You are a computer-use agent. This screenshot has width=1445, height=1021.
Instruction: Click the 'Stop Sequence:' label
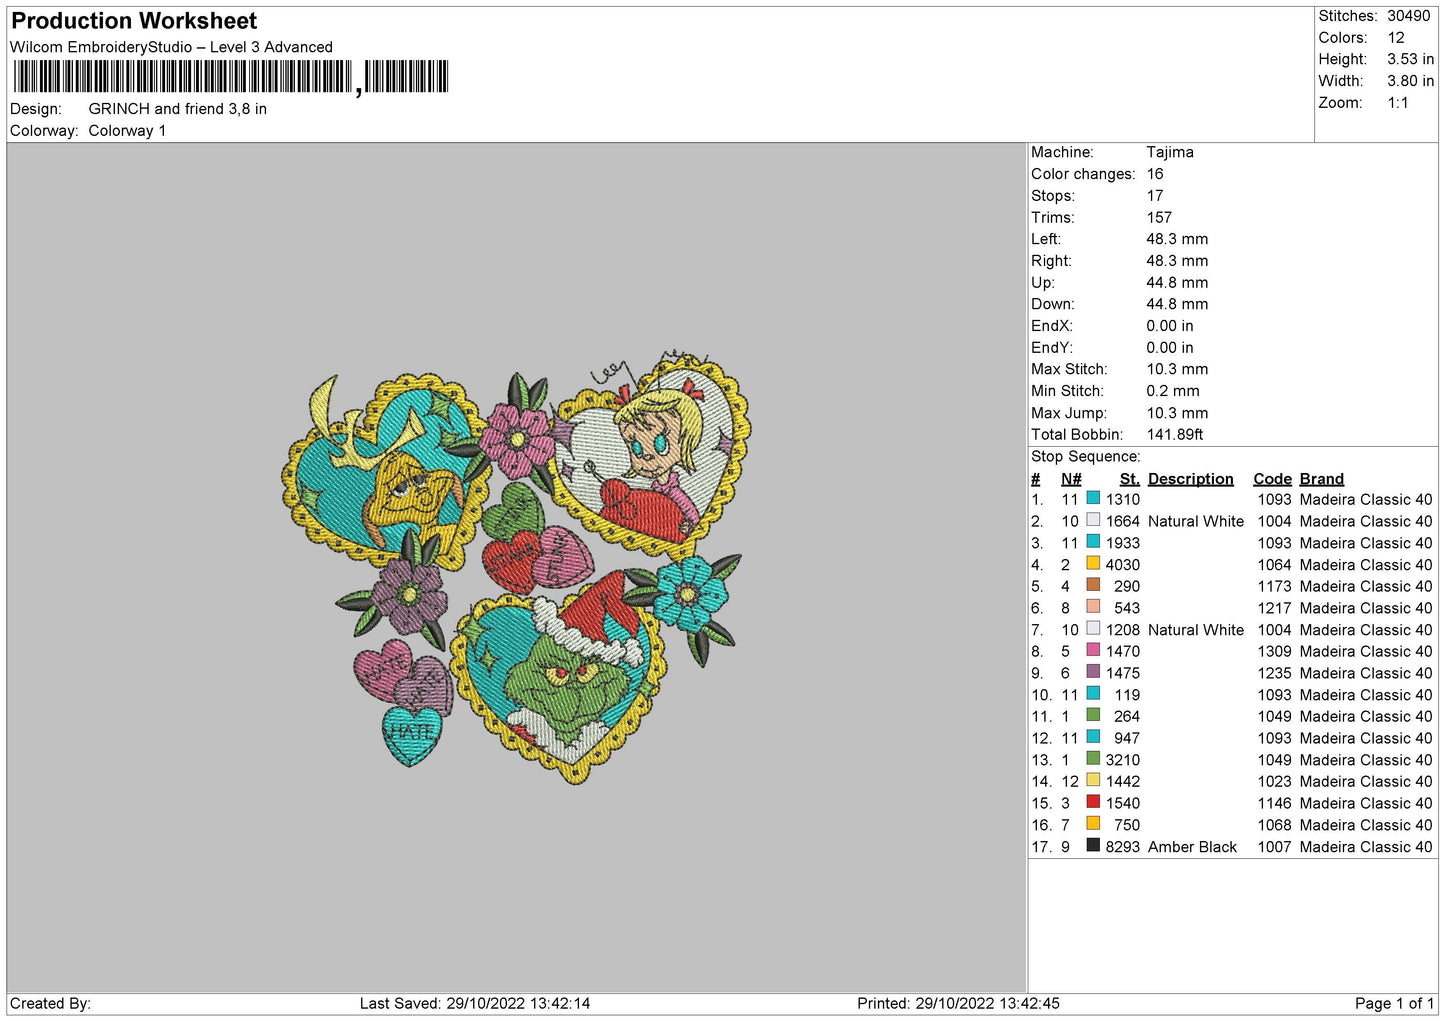(1085, 456)
